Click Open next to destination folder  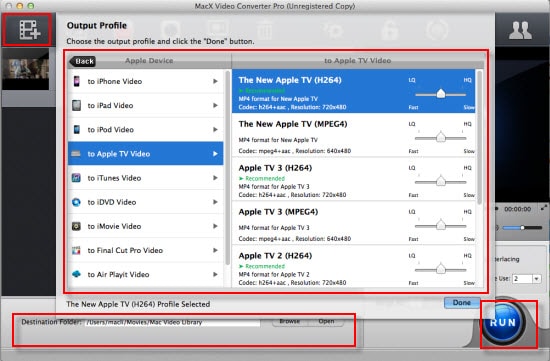coord(326,321)
